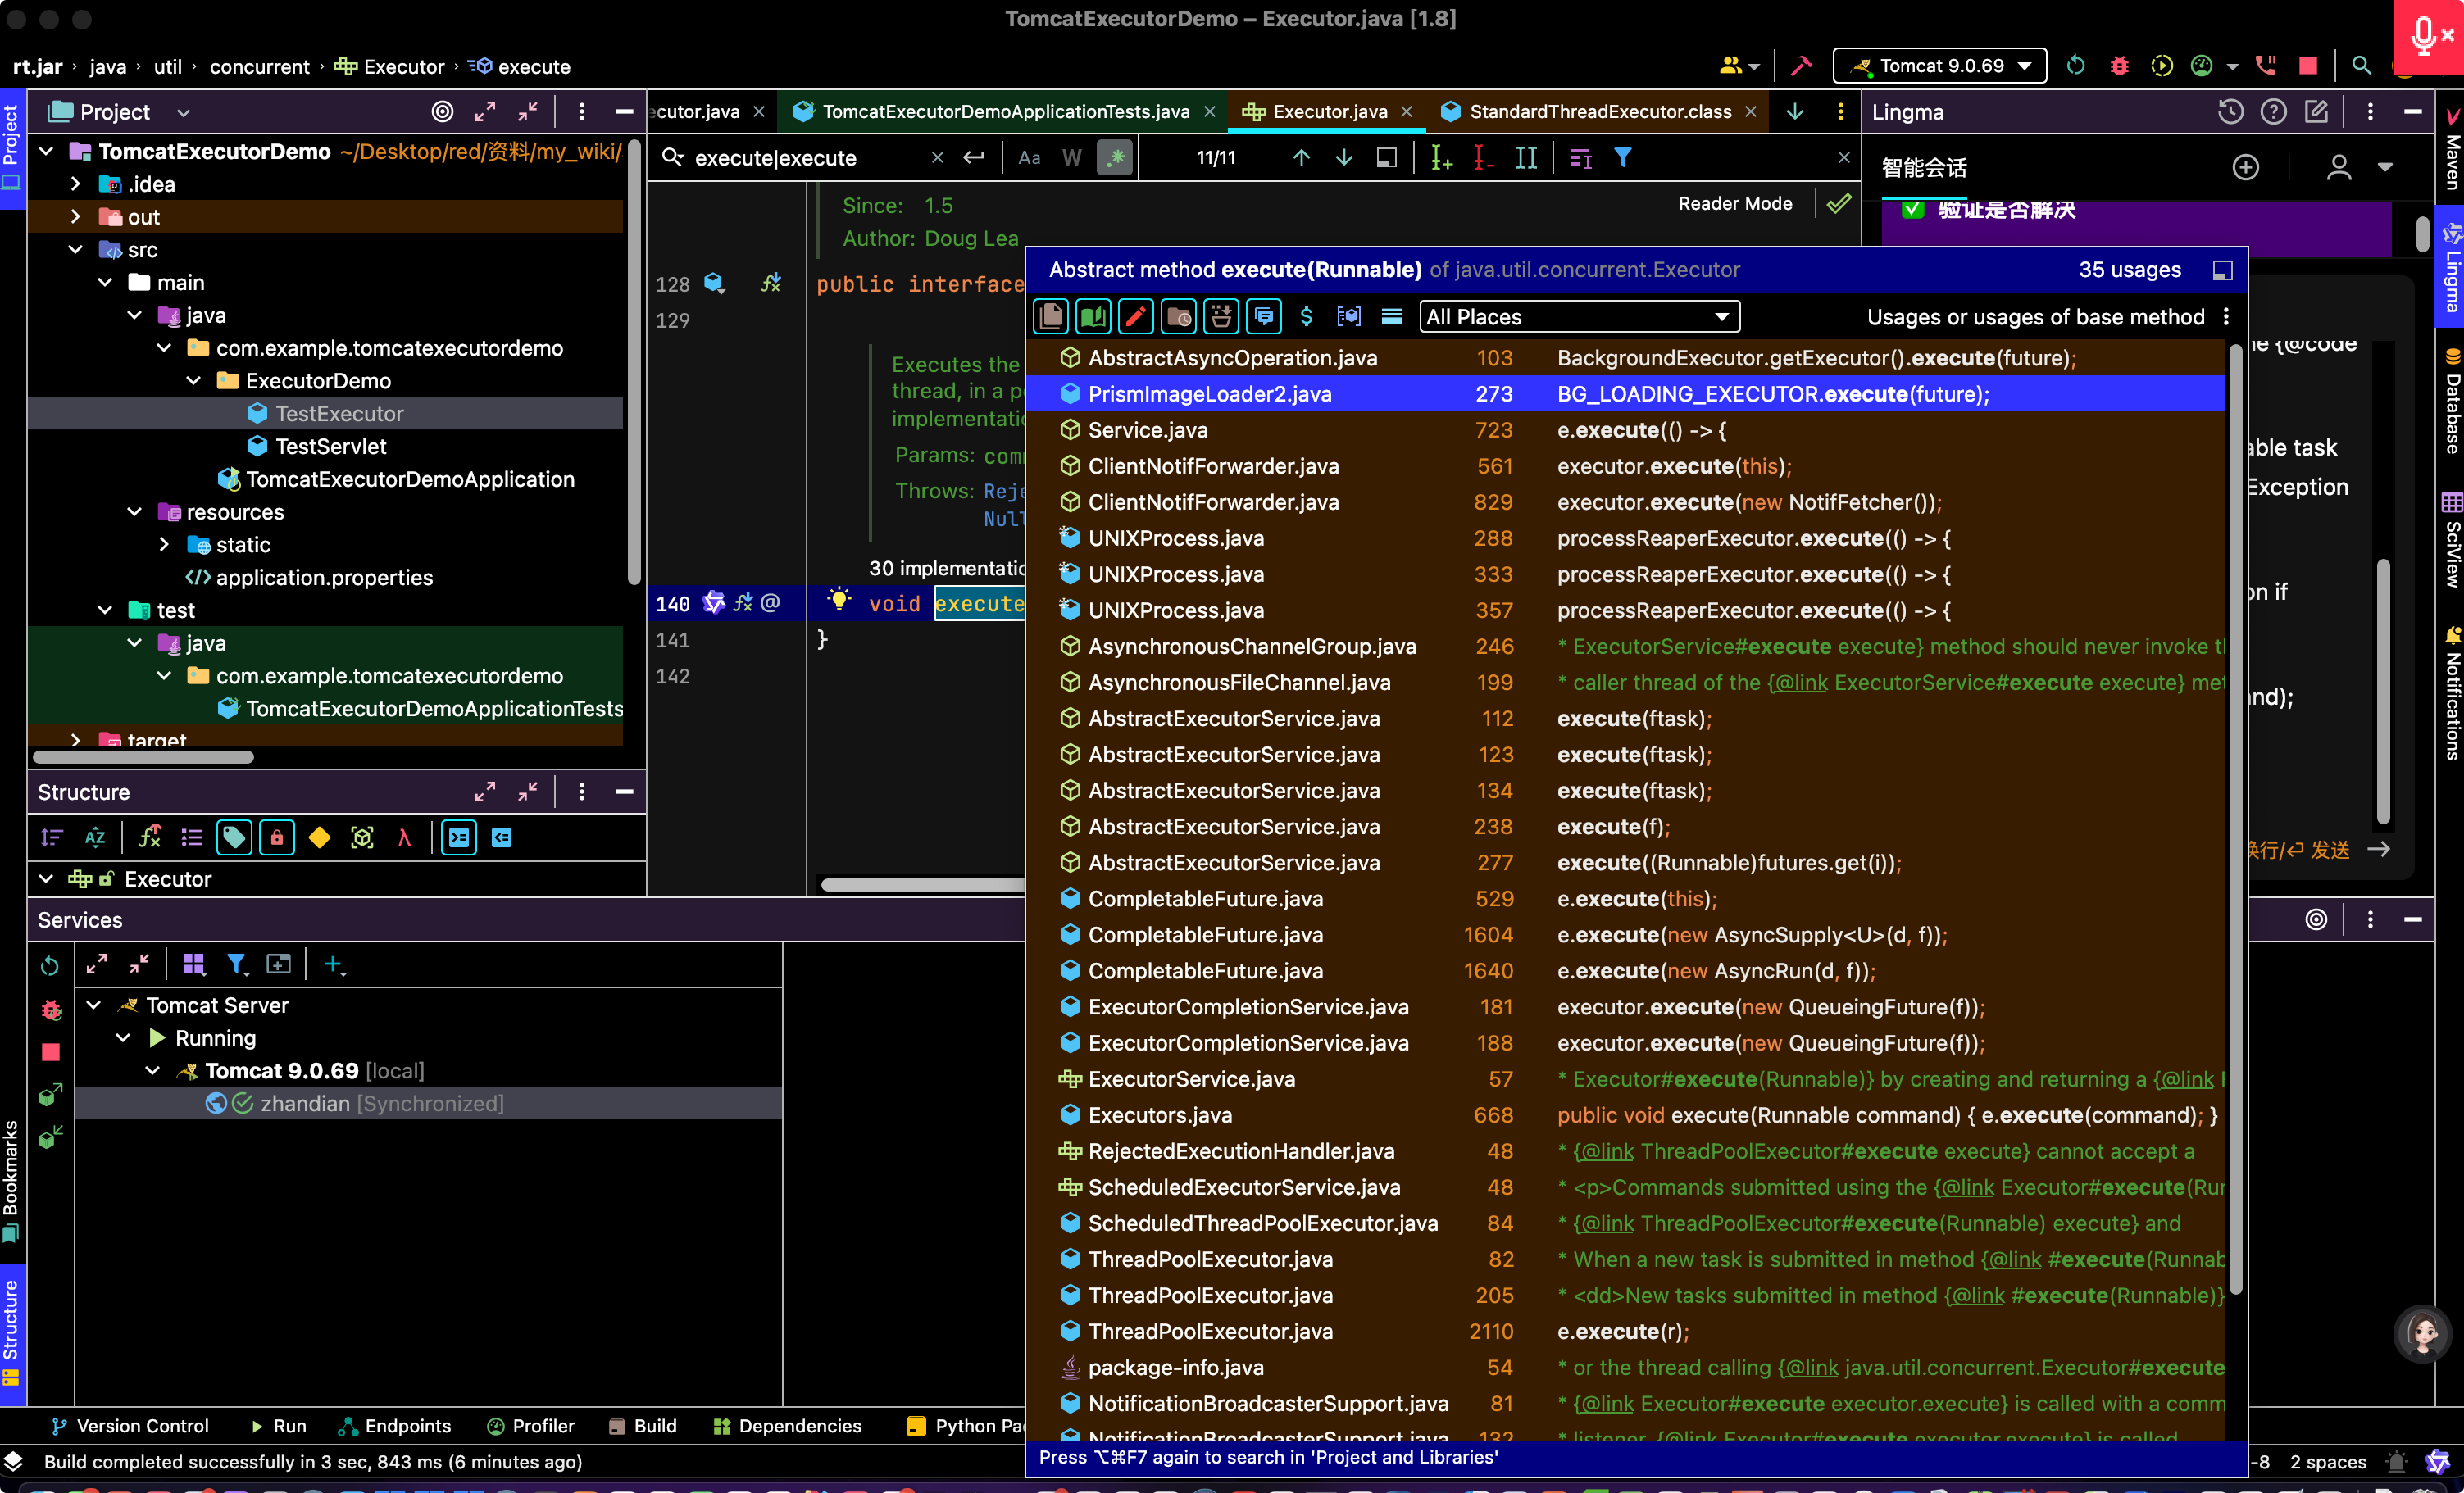Click the Lingma user account icon
This screenshot has width=2464, height=1493.
[2338, 167]
